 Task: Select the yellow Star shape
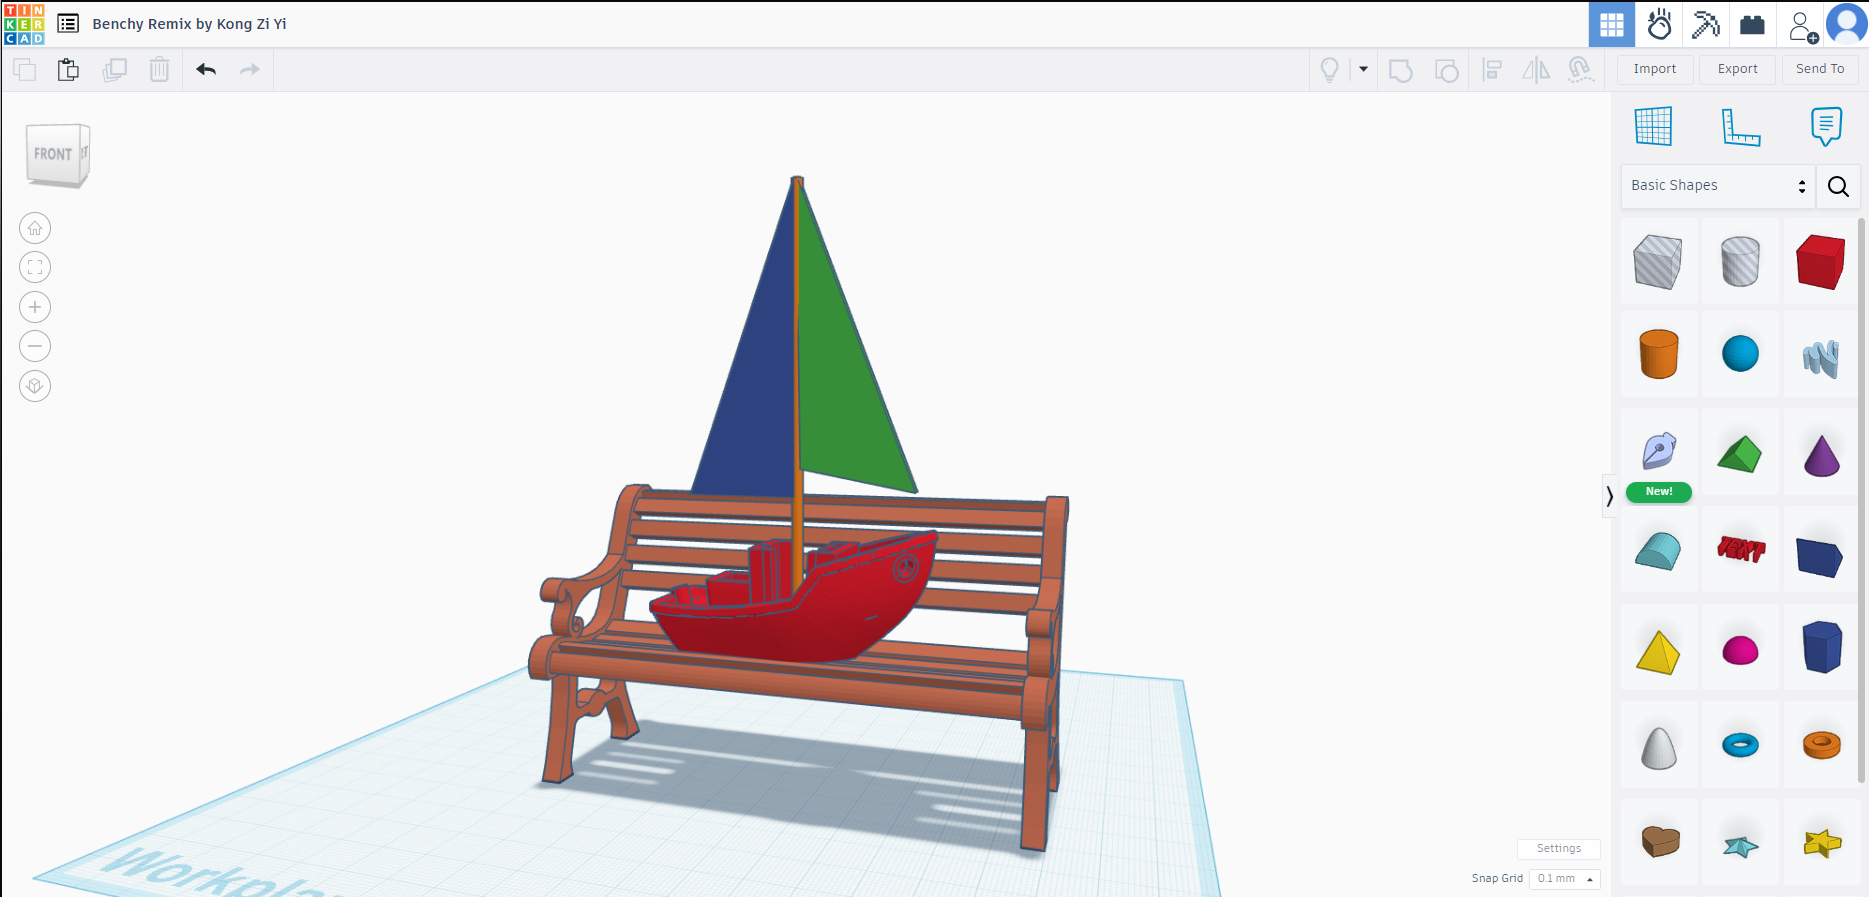(1822, 843)
